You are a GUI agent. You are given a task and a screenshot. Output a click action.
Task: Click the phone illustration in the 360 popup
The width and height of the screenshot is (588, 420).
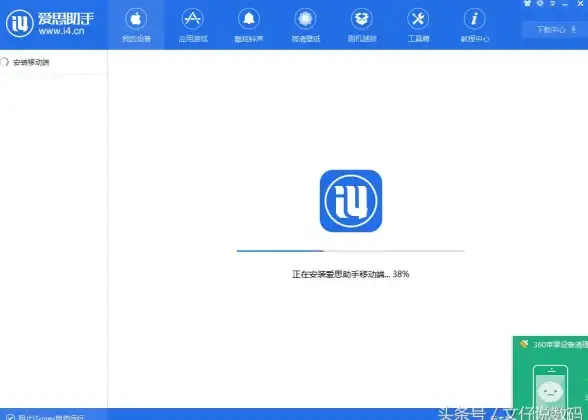pos(550,386)
